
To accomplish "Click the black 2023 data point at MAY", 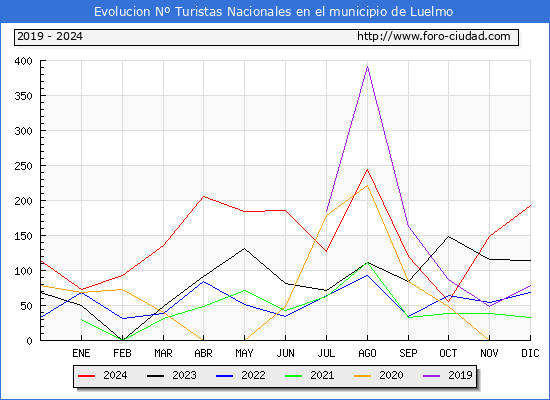I will pyautogui.click(x=244, y=248).
